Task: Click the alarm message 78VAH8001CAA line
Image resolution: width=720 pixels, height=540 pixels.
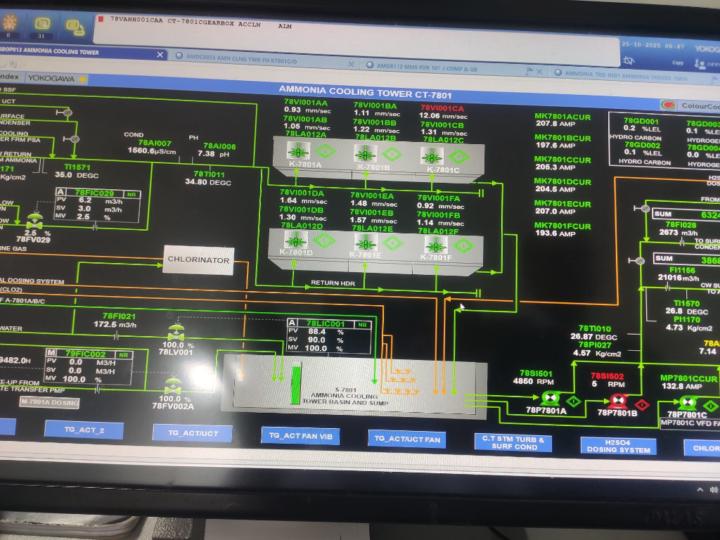Action: (x=202, y=23)
